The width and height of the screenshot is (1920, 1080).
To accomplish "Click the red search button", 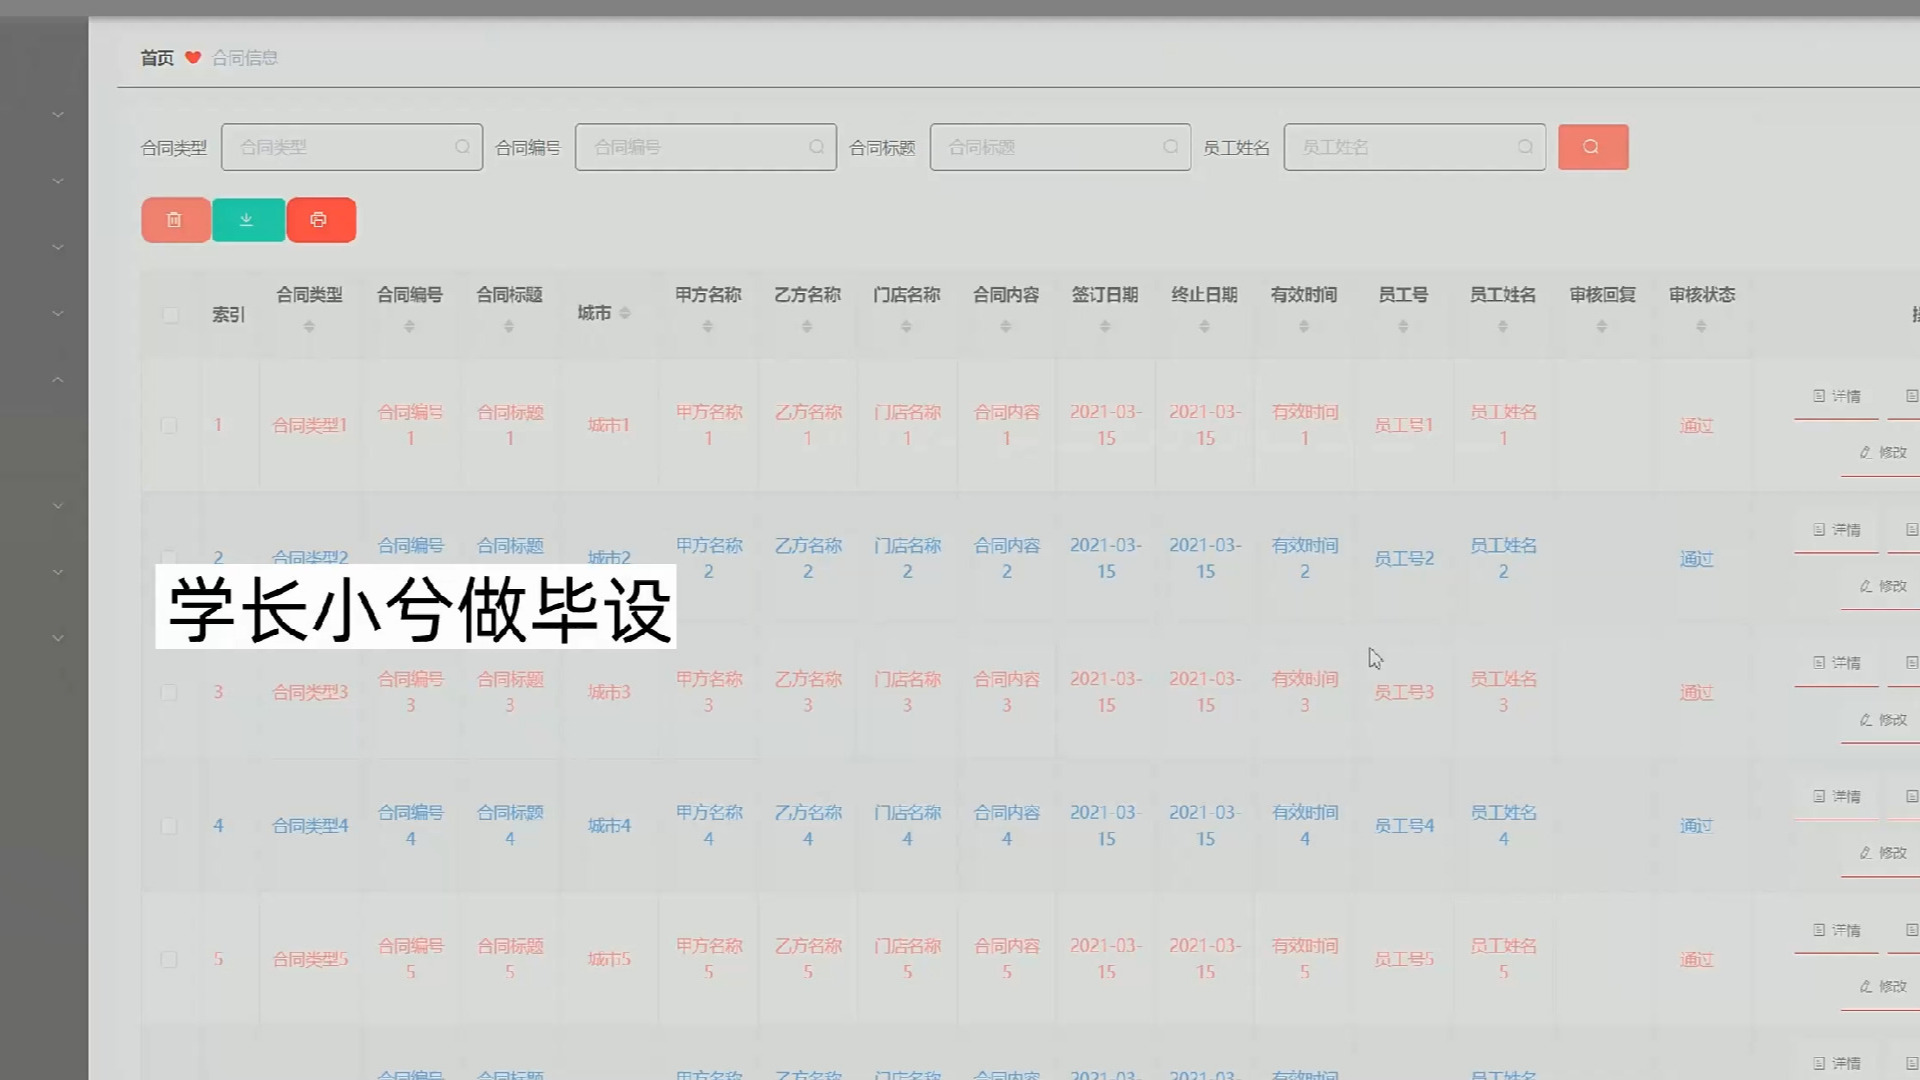I will [x=1592, y=147].
